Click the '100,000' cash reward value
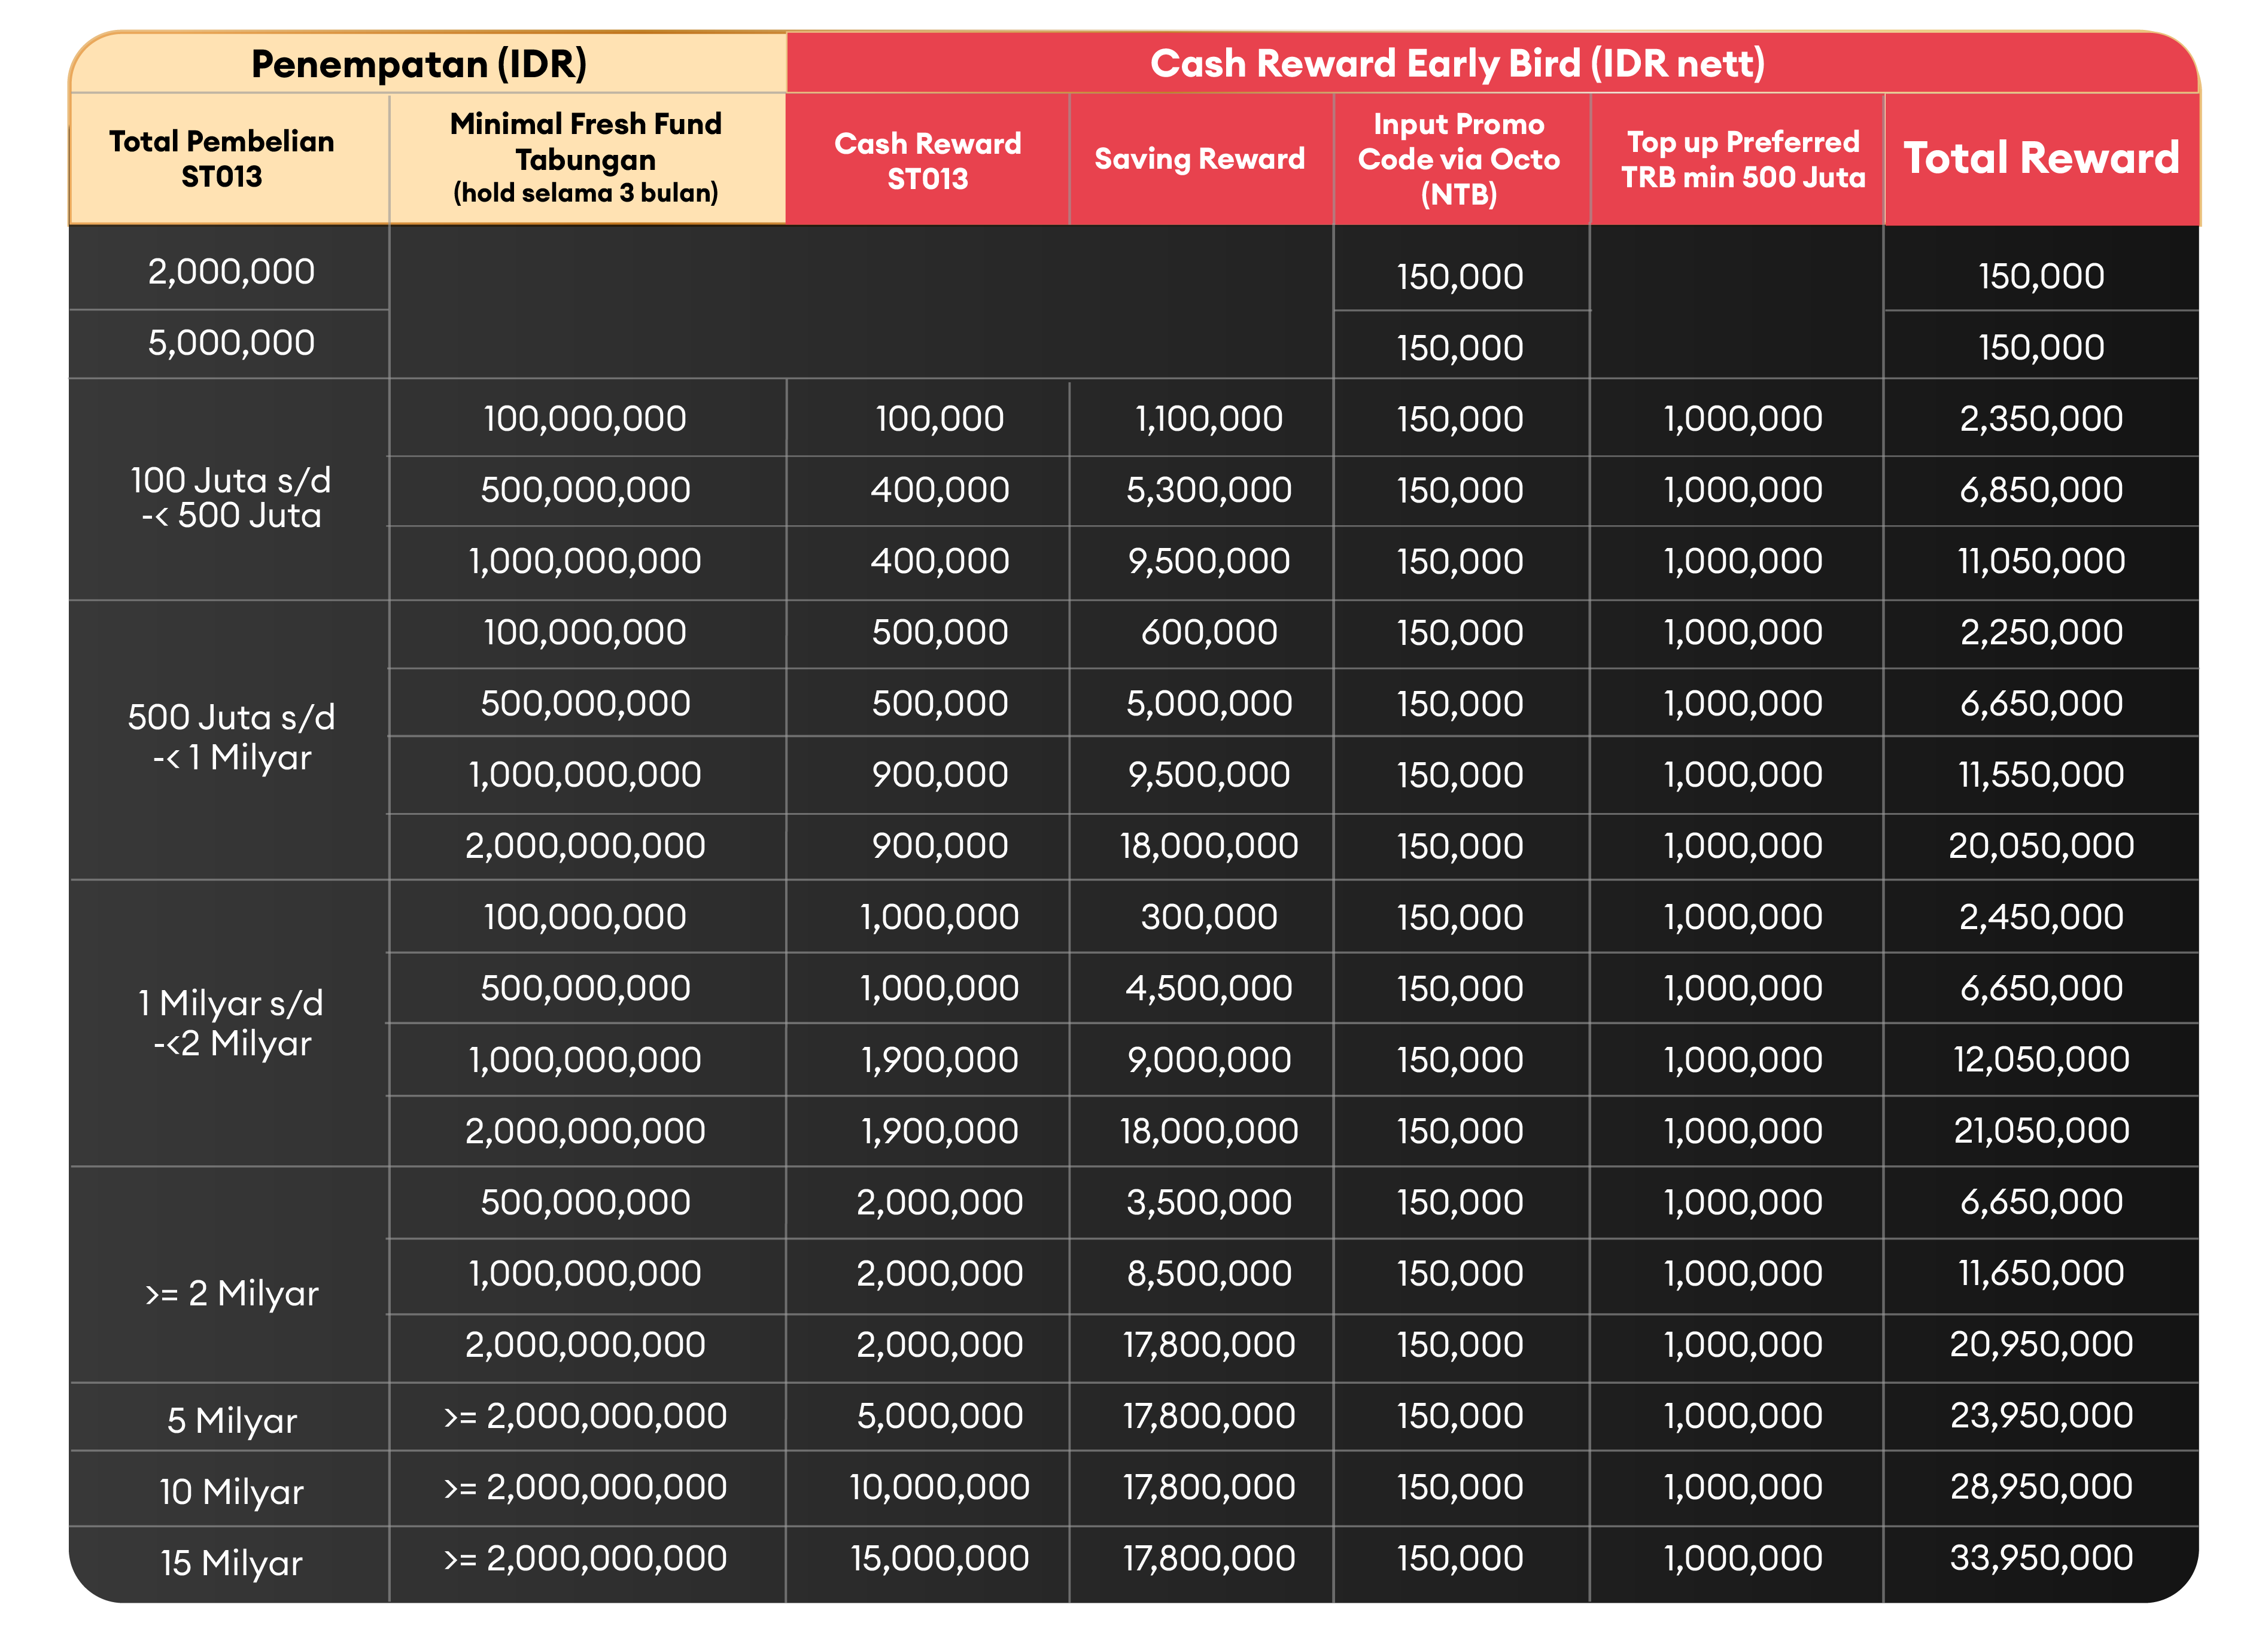Viewport: 2268px width, 1635px height. [940, 418]
